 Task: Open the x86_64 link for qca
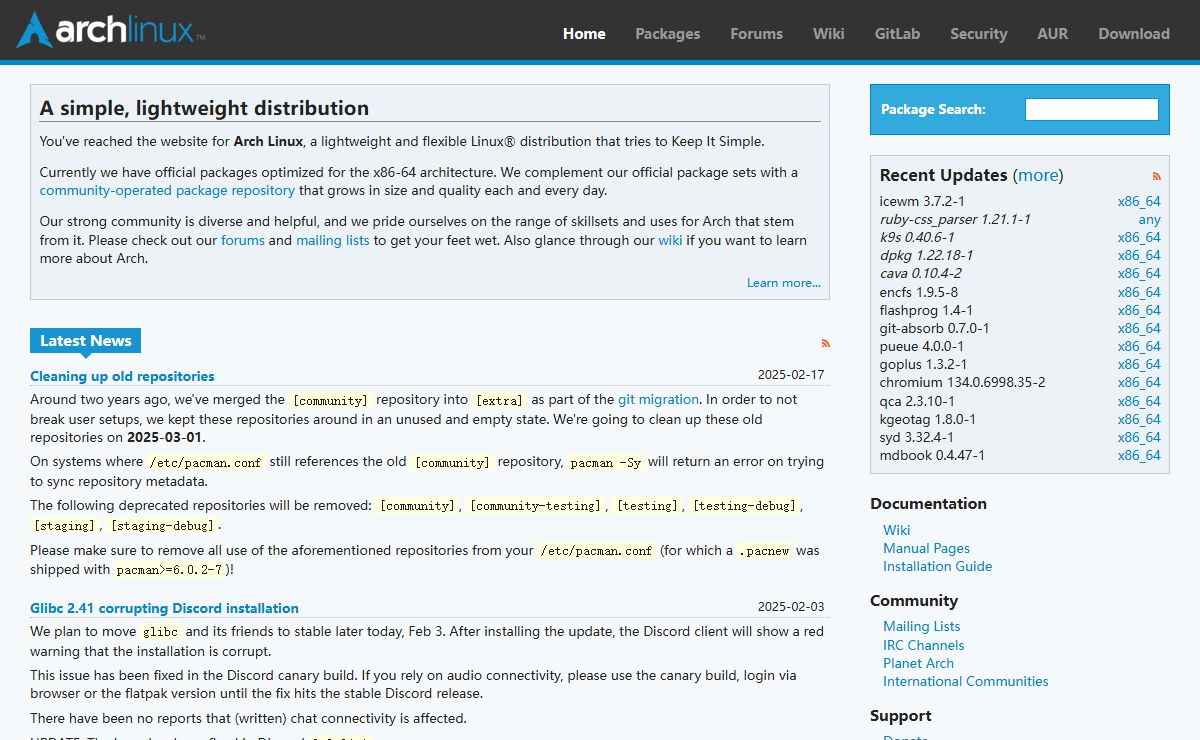[1139, 401]
